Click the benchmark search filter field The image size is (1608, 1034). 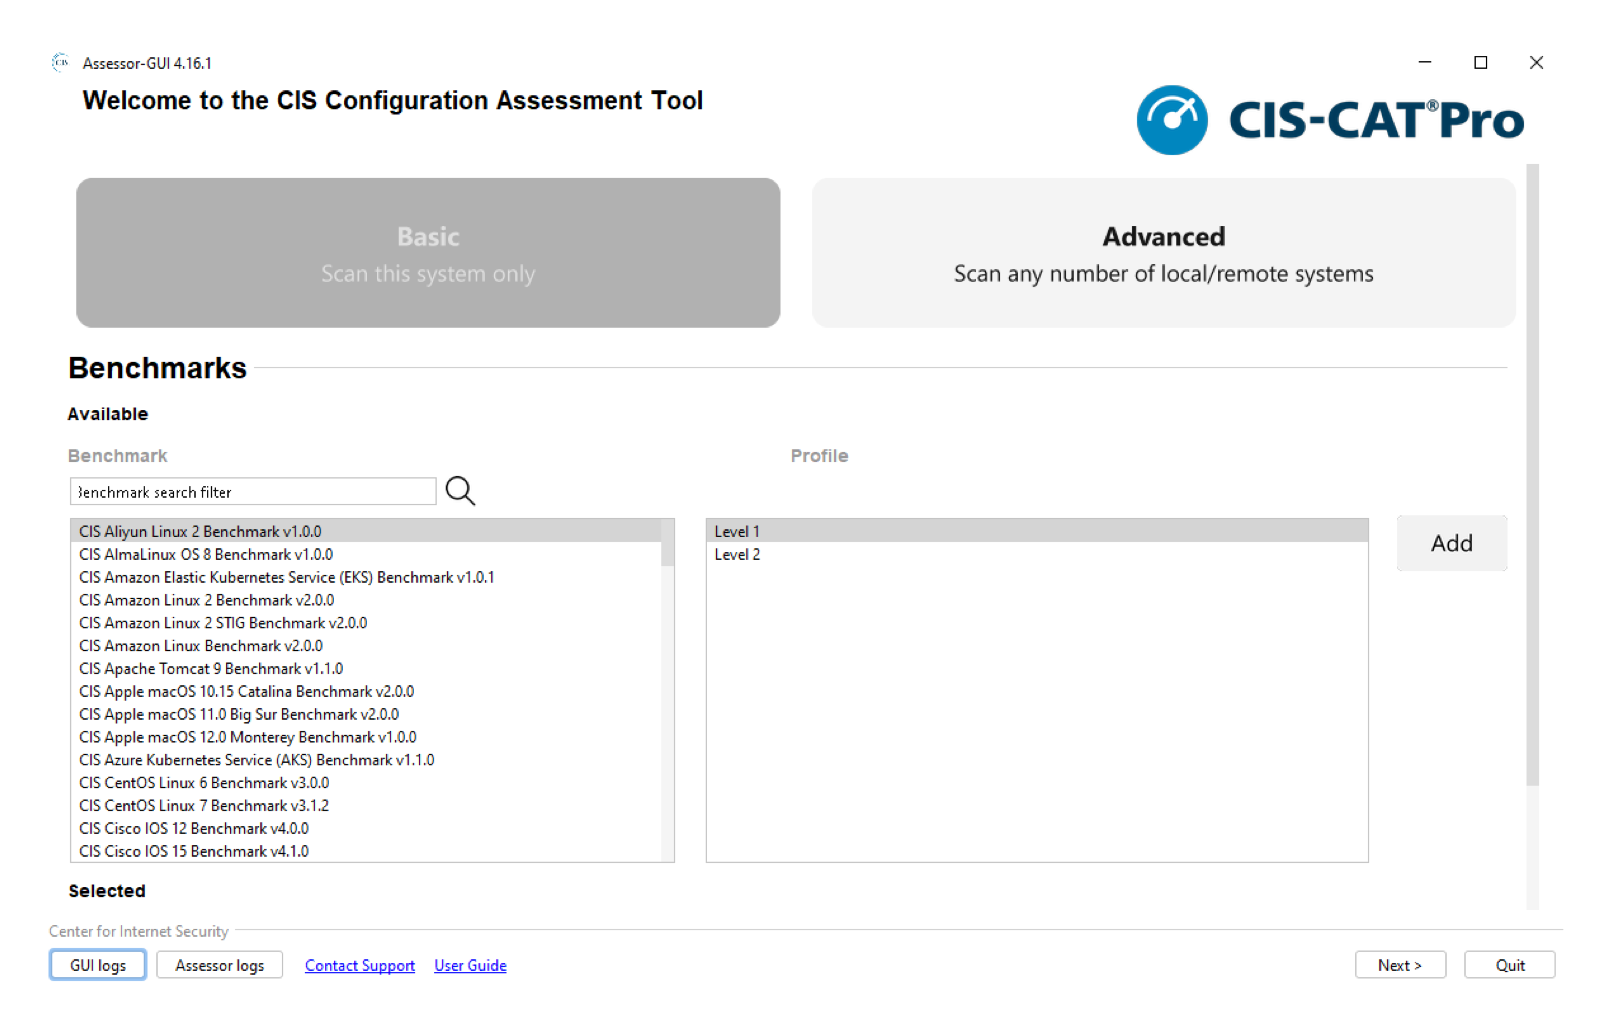tap(252, 492)
